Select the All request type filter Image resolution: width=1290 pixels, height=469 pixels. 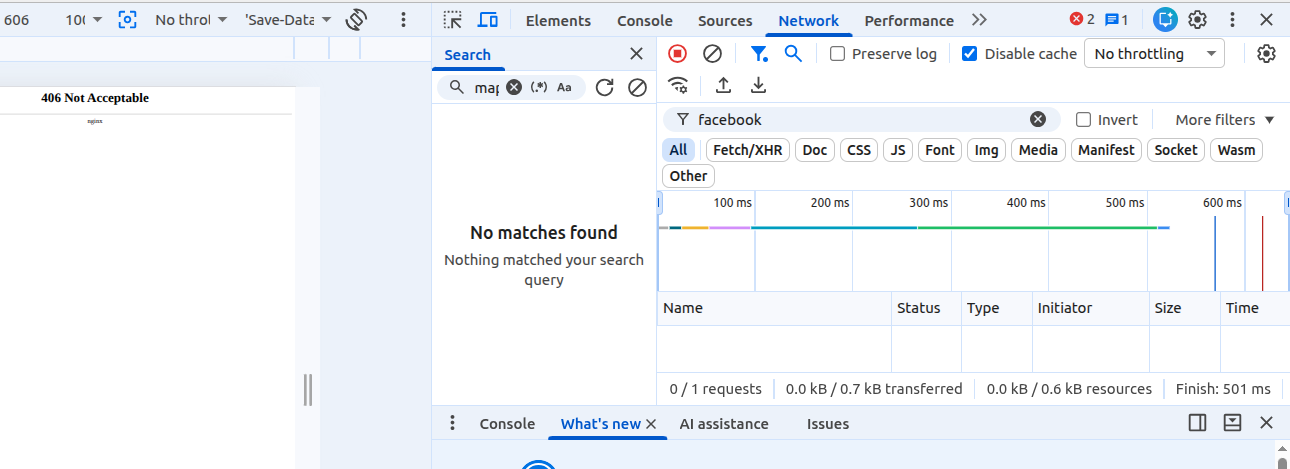tap(679, 150)
